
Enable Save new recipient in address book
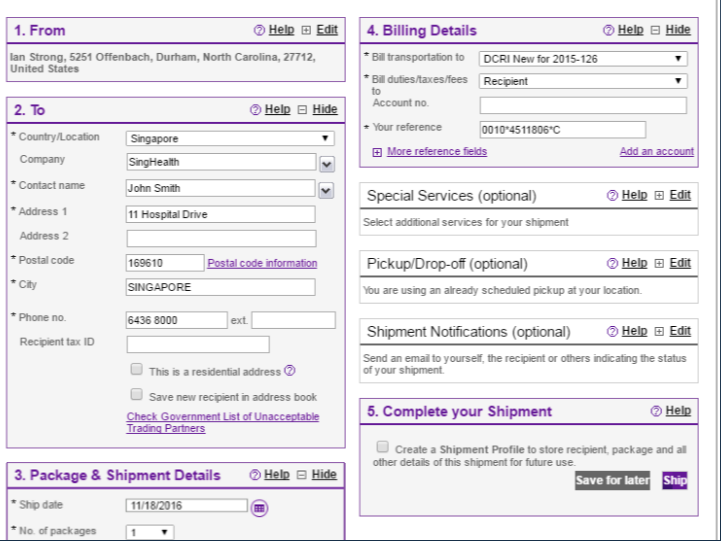137,394
